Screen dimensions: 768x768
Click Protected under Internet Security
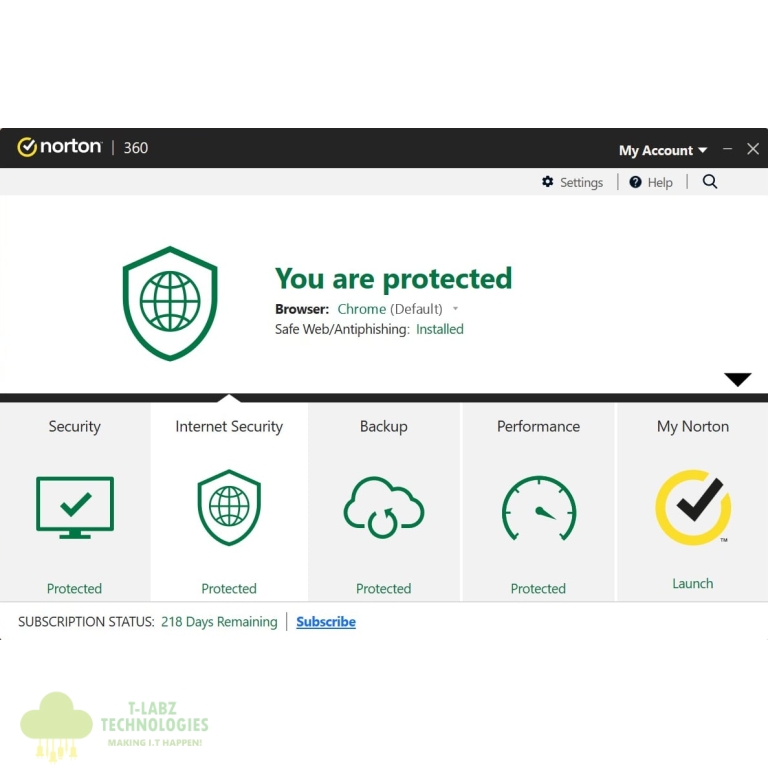(x=229, y=588)
